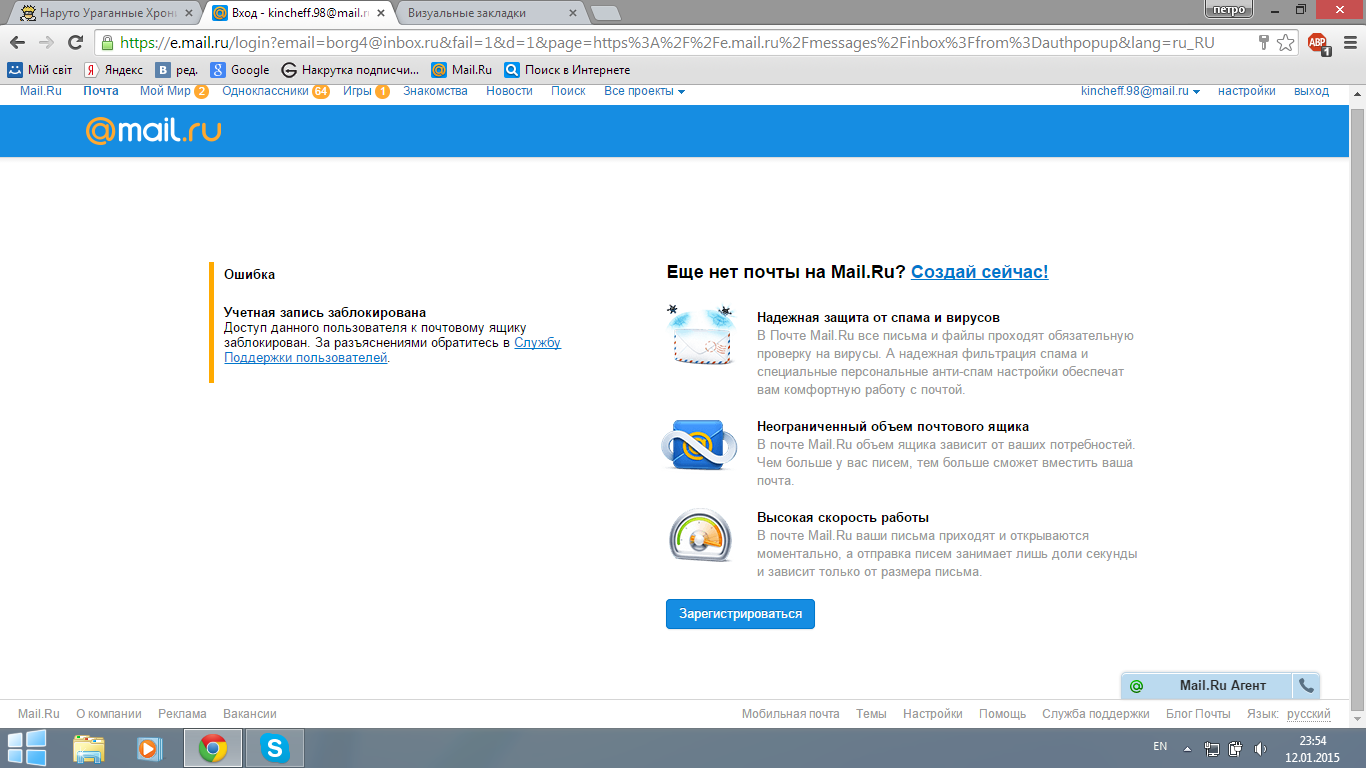Open the Mail.Ru bookmark
The height and width of the screenshot is (768, 1366).
462,70
